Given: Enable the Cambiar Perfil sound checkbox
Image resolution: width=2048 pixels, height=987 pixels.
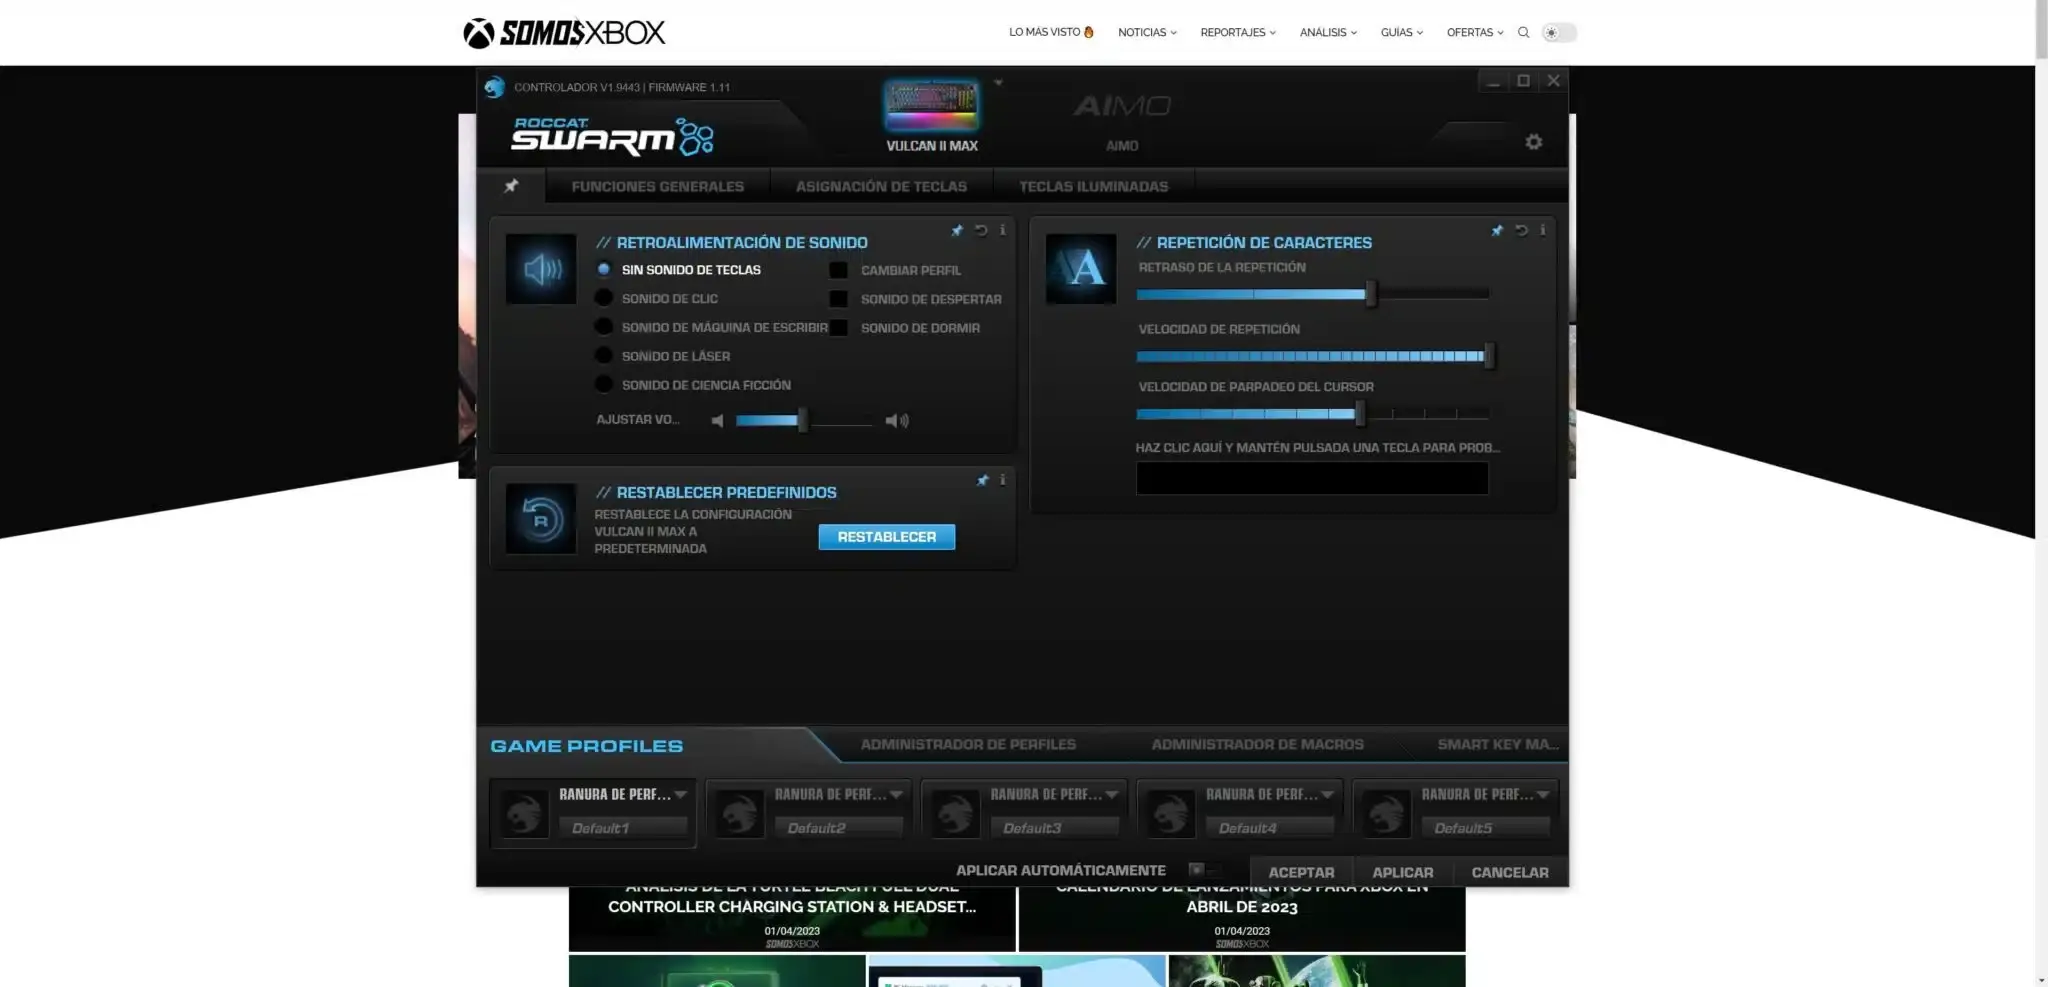Looking at the screenshot, I should pos(838,270).
